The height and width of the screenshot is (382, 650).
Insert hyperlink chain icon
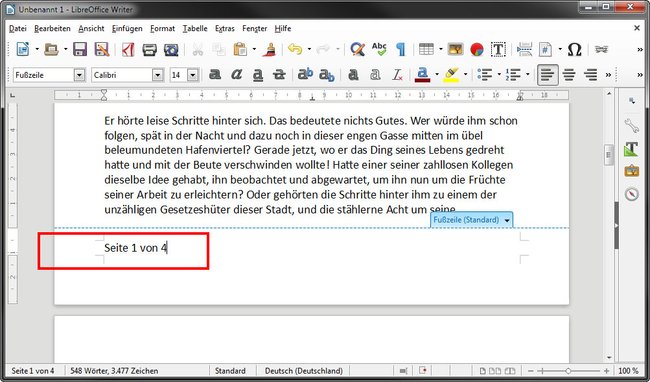(x=601, y=49)
